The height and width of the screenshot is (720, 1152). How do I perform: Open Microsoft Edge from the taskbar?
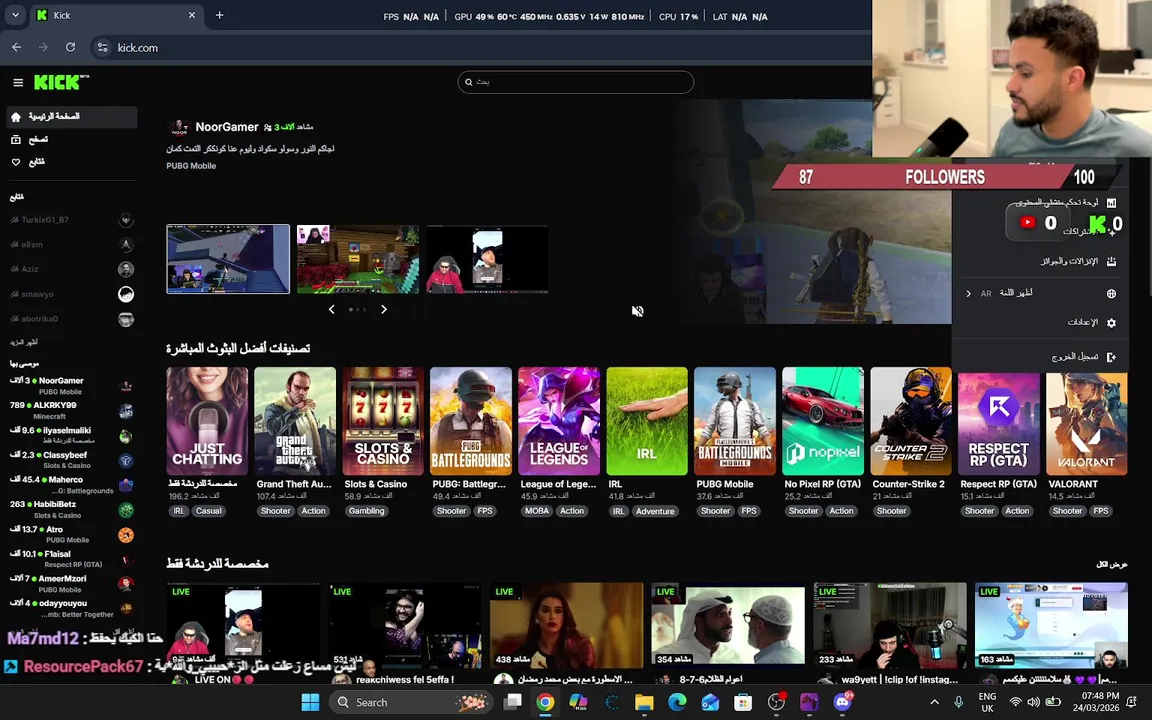coord(677,702)
